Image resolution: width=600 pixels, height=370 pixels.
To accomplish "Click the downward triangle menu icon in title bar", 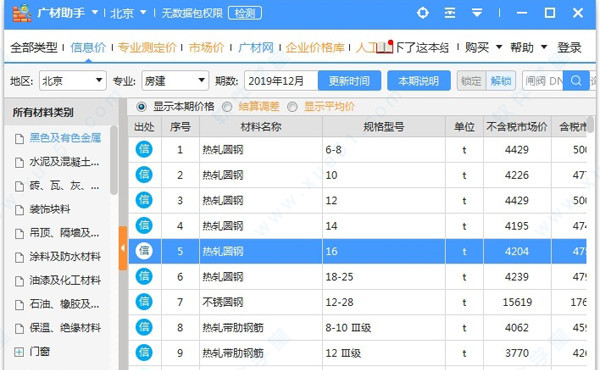I will pos(477,13).
